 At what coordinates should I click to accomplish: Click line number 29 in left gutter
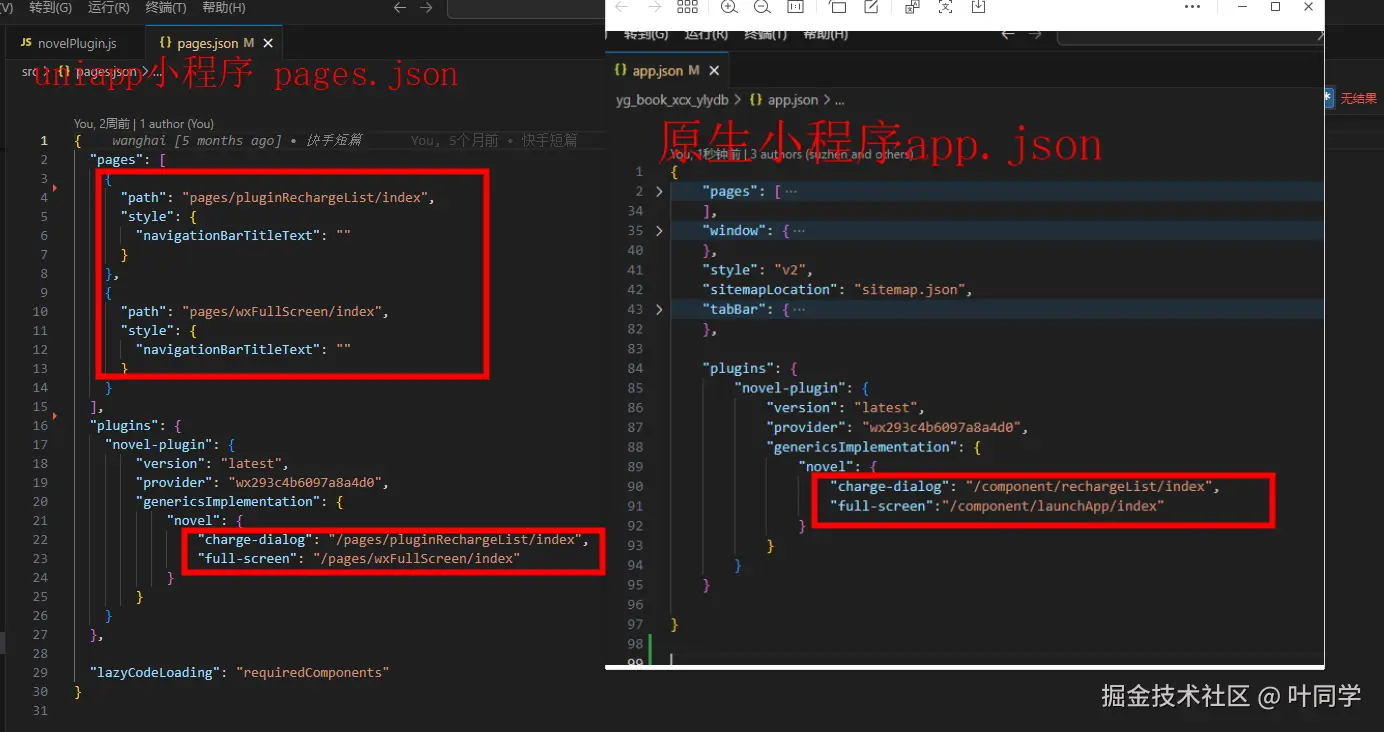(x=40, y=673)
